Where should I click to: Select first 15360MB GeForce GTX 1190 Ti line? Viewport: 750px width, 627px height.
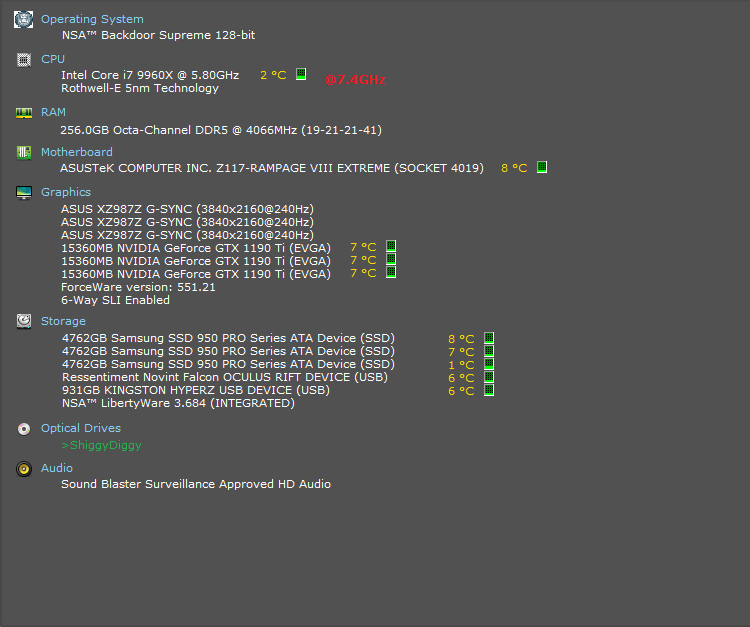[x=196, y=248]
